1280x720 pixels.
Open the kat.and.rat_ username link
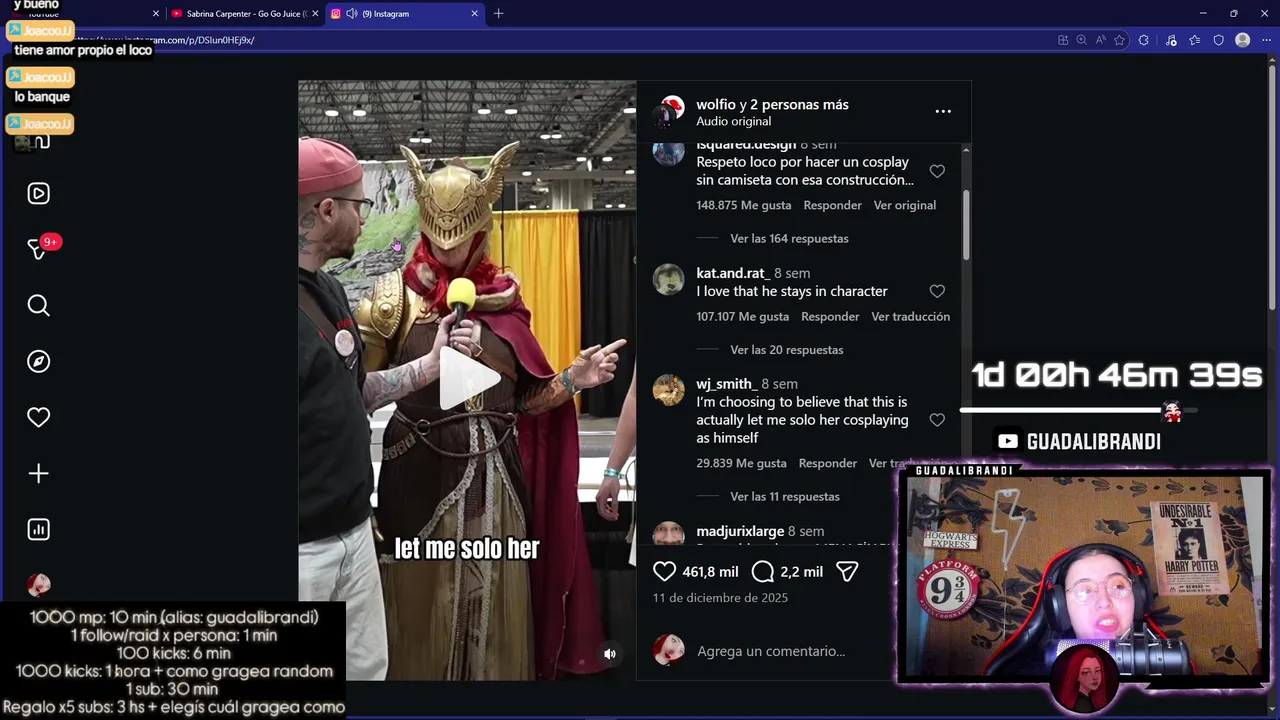tap(732, 273)
